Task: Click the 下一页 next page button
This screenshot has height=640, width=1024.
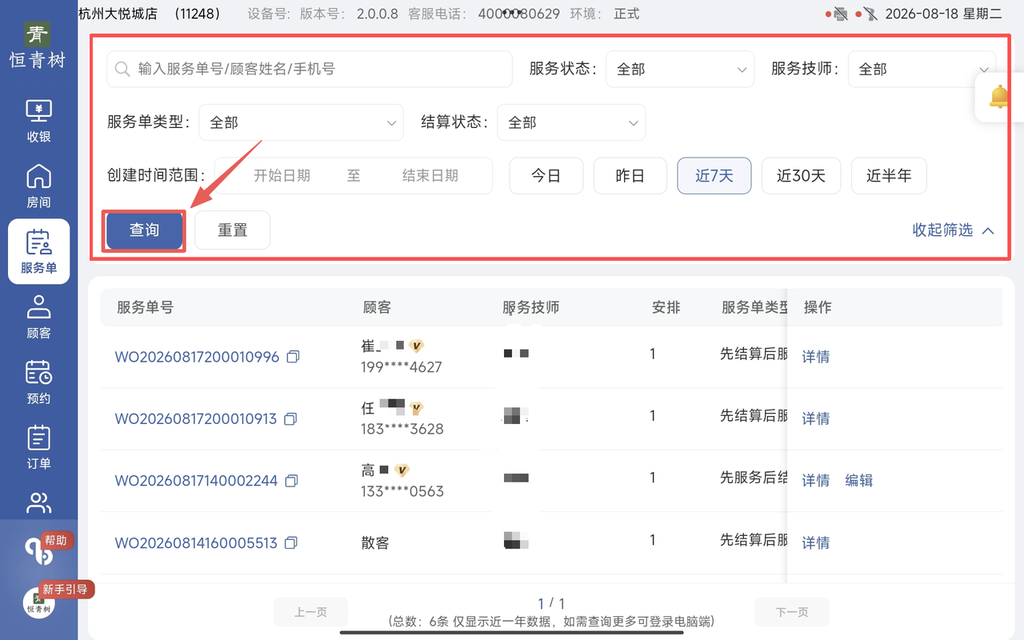Action: [792, 612]
